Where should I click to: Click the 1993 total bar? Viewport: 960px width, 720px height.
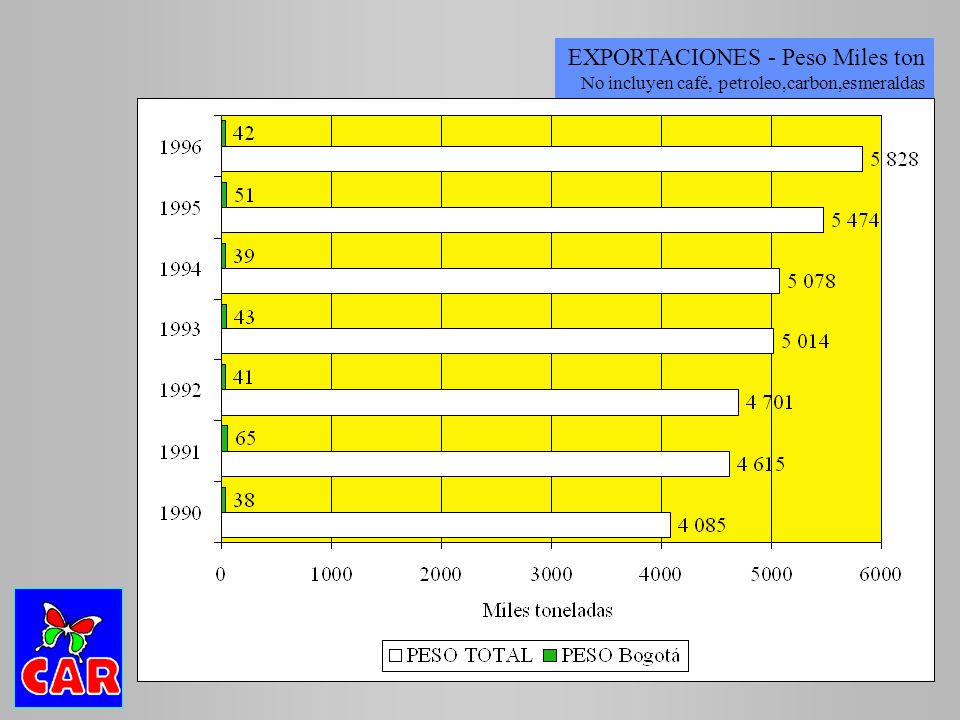[497, 341]
